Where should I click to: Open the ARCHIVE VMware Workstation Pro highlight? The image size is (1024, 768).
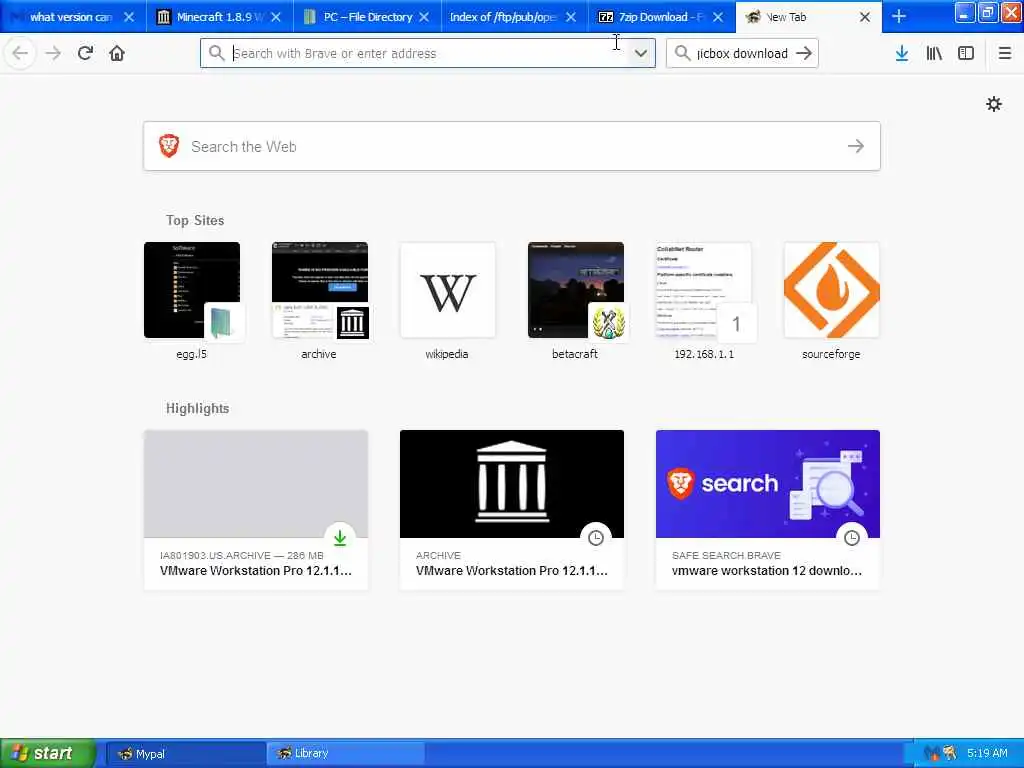point(512,510)
